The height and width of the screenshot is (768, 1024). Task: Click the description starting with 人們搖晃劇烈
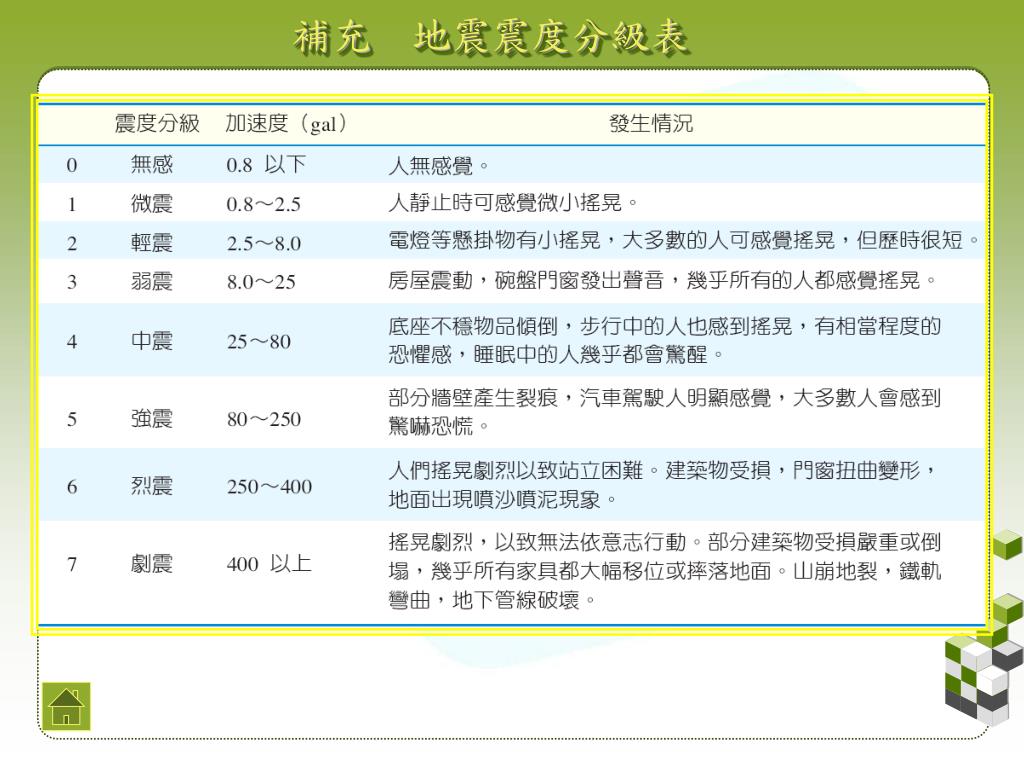664,485
